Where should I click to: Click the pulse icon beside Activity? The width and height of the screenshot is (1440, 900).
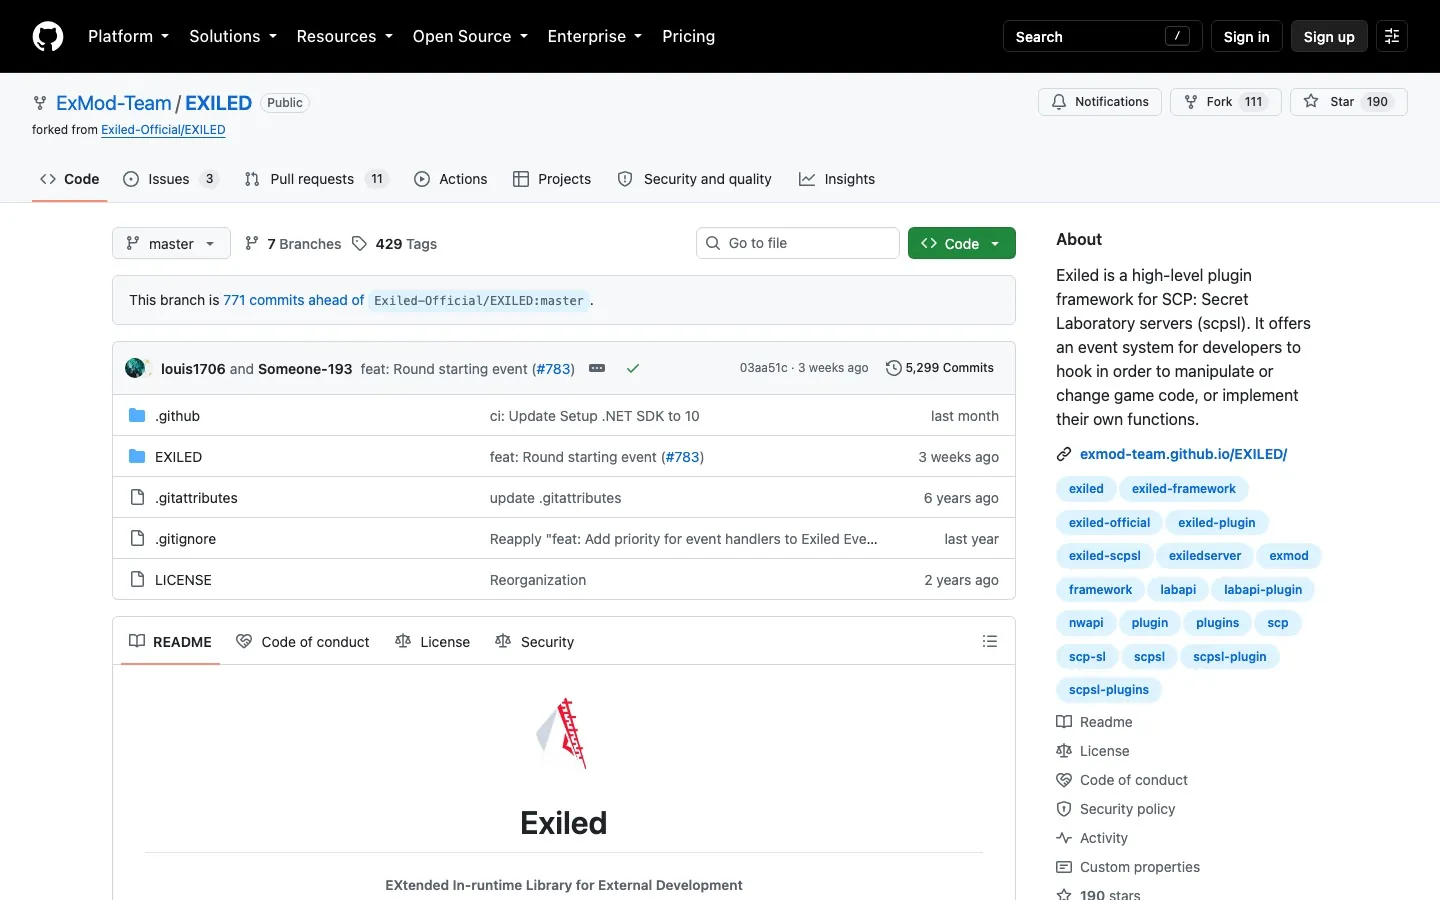coord(1064,838)
